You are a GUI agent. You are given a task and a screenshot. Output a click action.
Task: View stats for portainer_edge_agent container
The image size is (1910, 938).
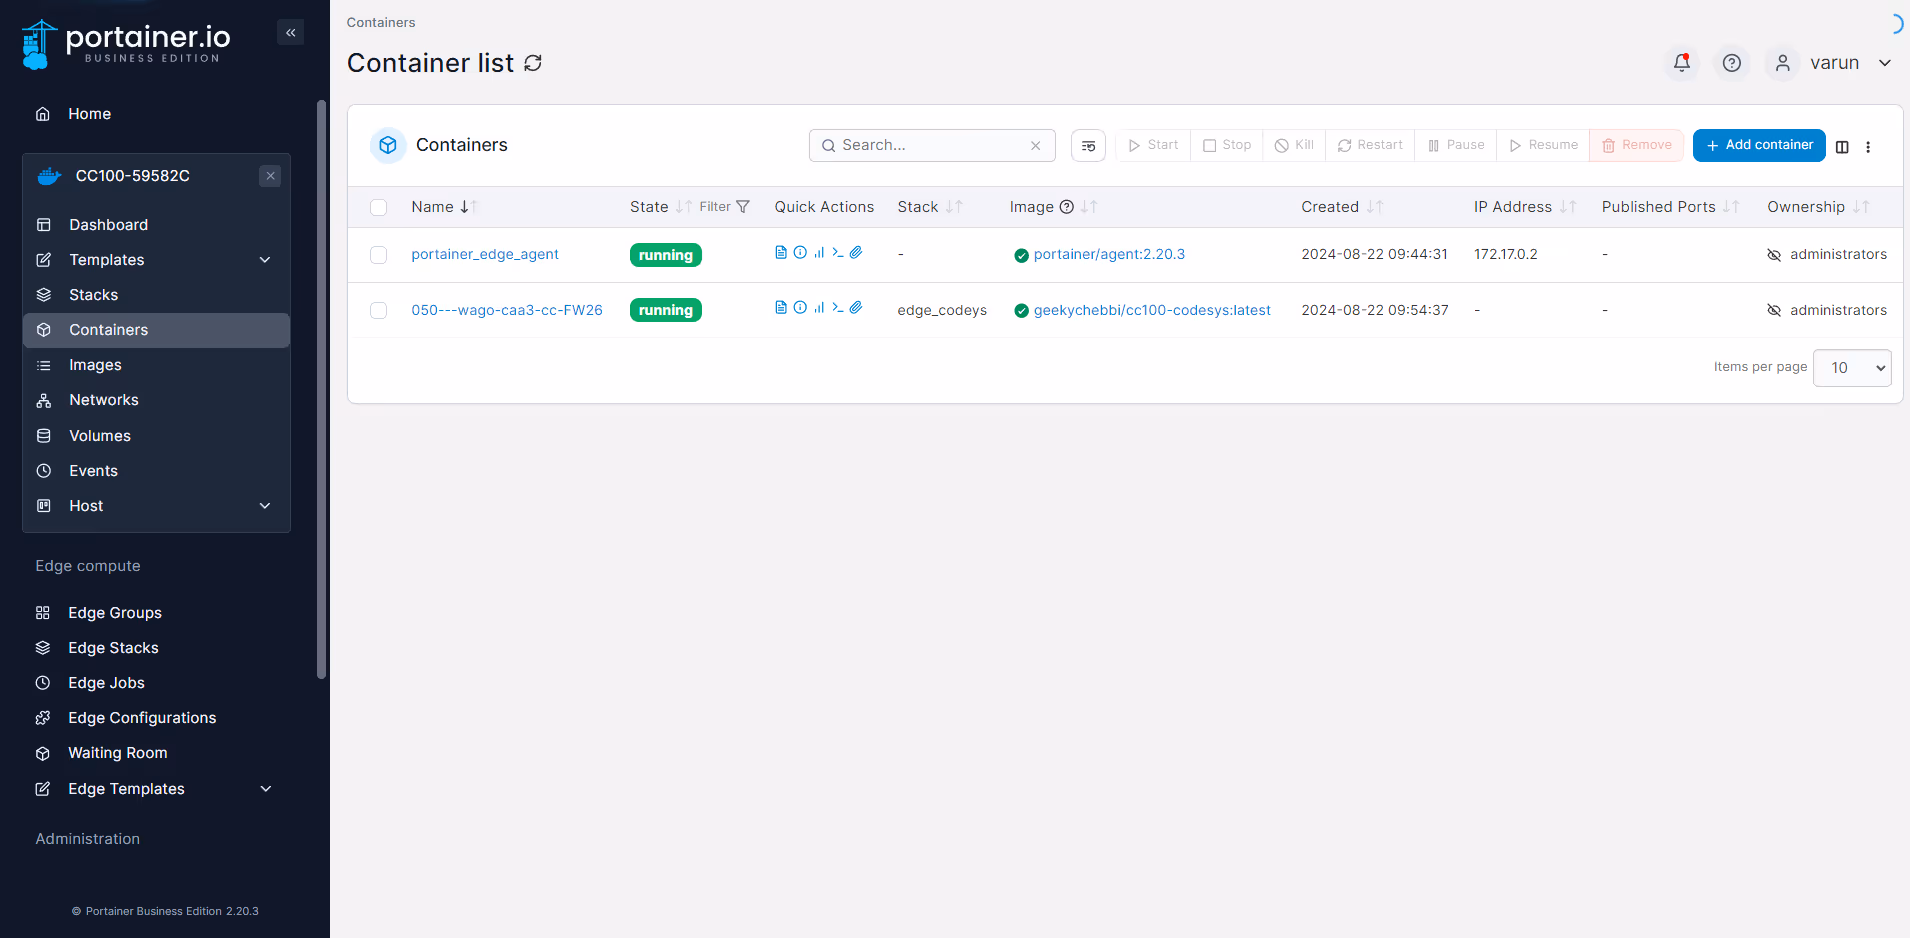click(x=819, y=253)
